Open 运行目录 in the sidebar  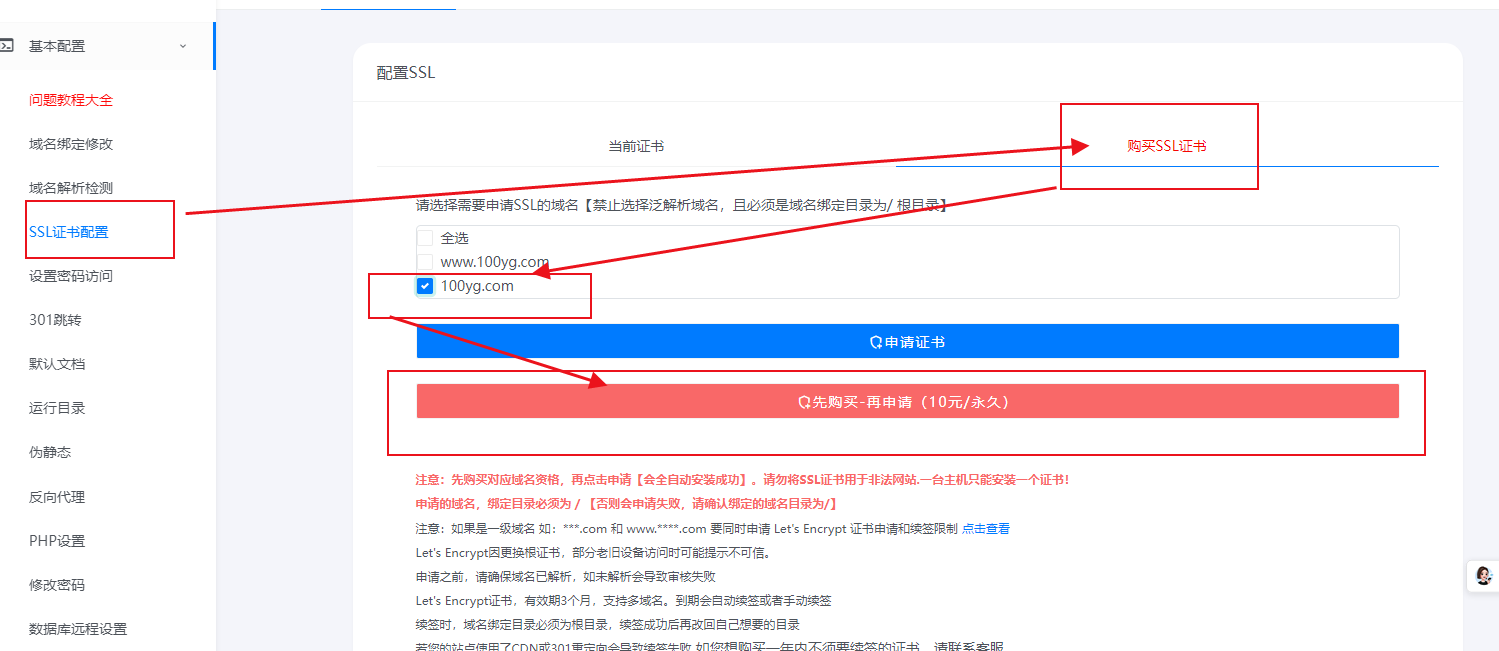[x=57, y=408]
